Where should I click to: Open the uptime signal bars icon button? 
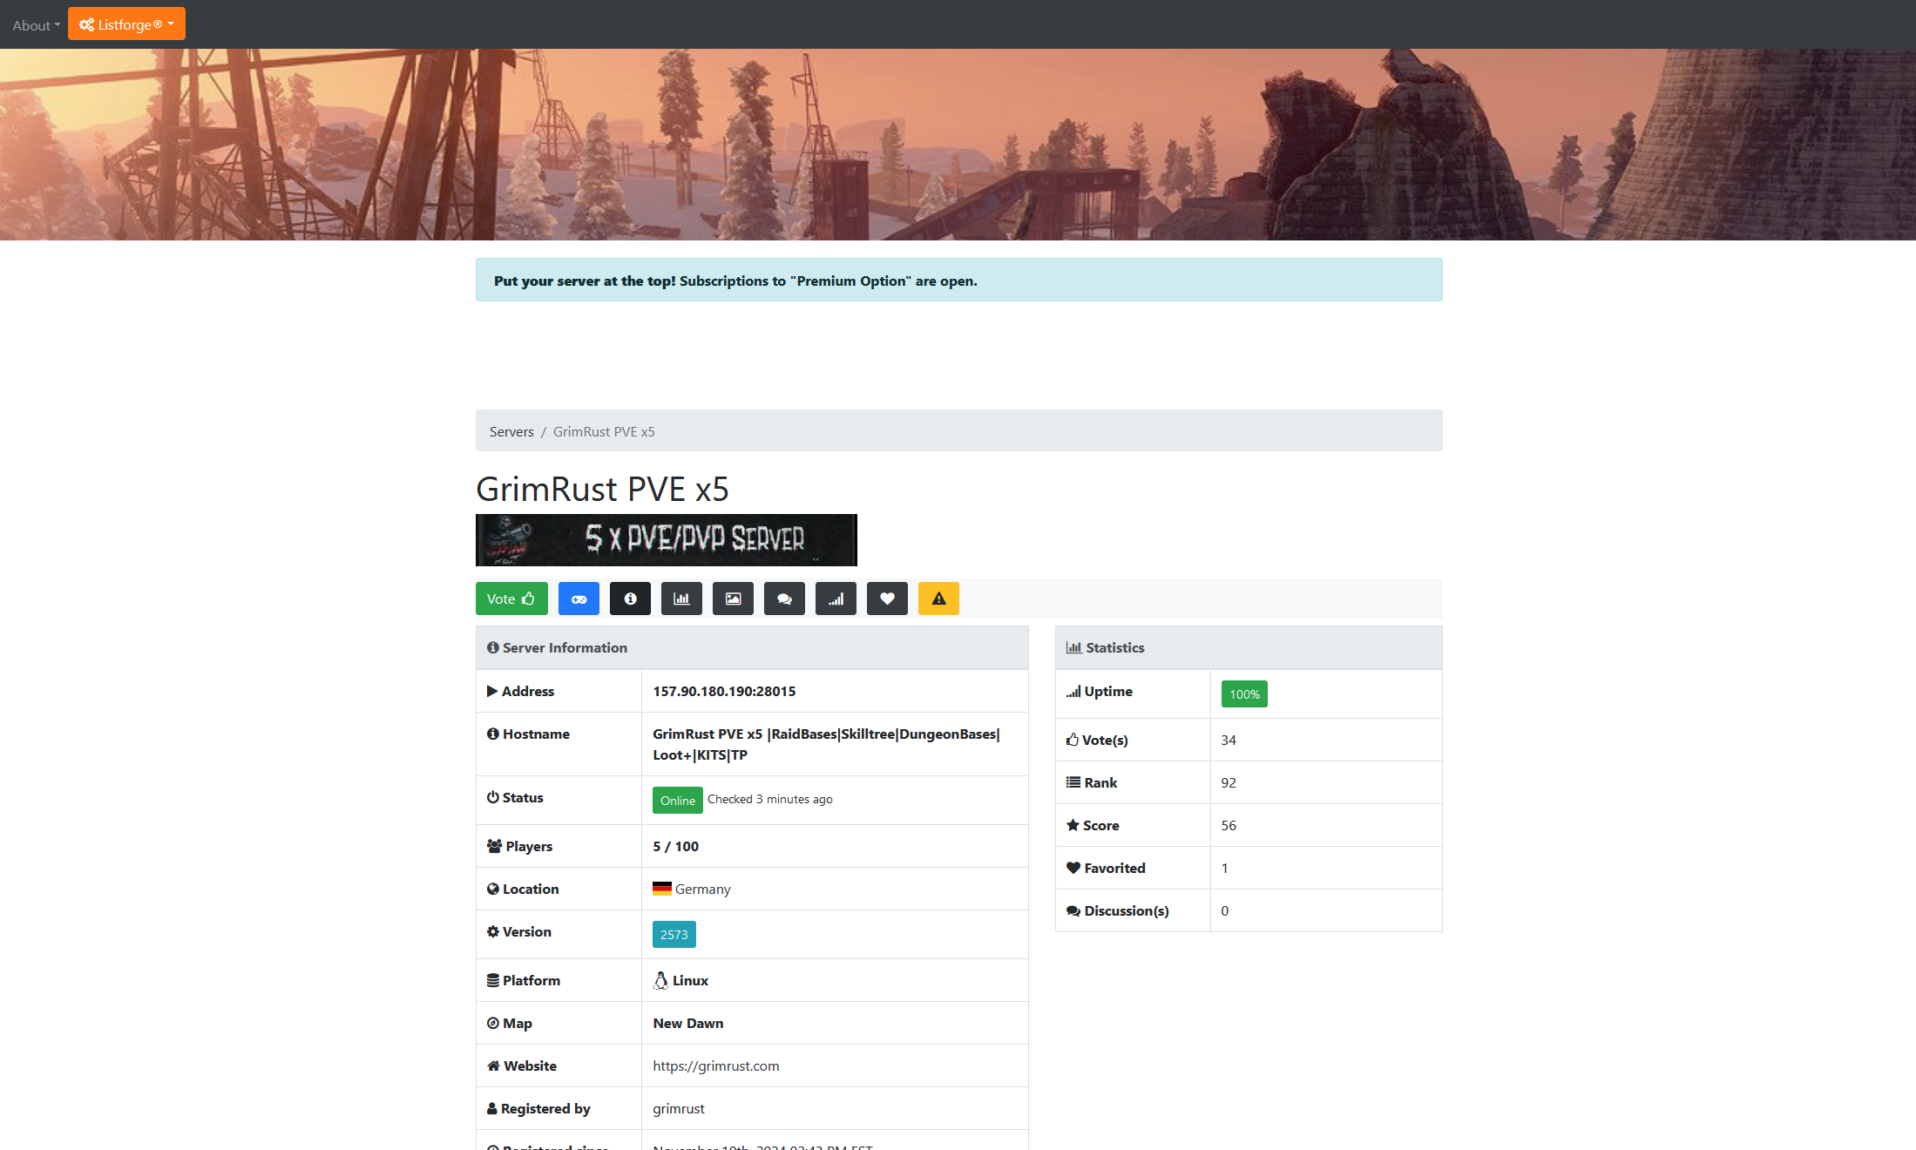836,599
